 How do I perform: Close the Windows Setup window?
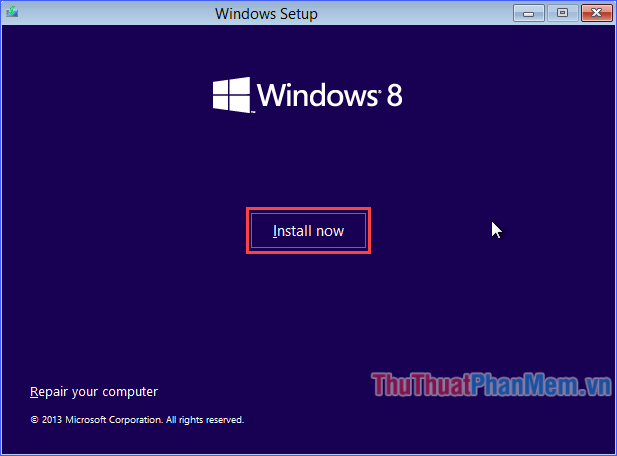pyautogui.click(x=597, y=13)
